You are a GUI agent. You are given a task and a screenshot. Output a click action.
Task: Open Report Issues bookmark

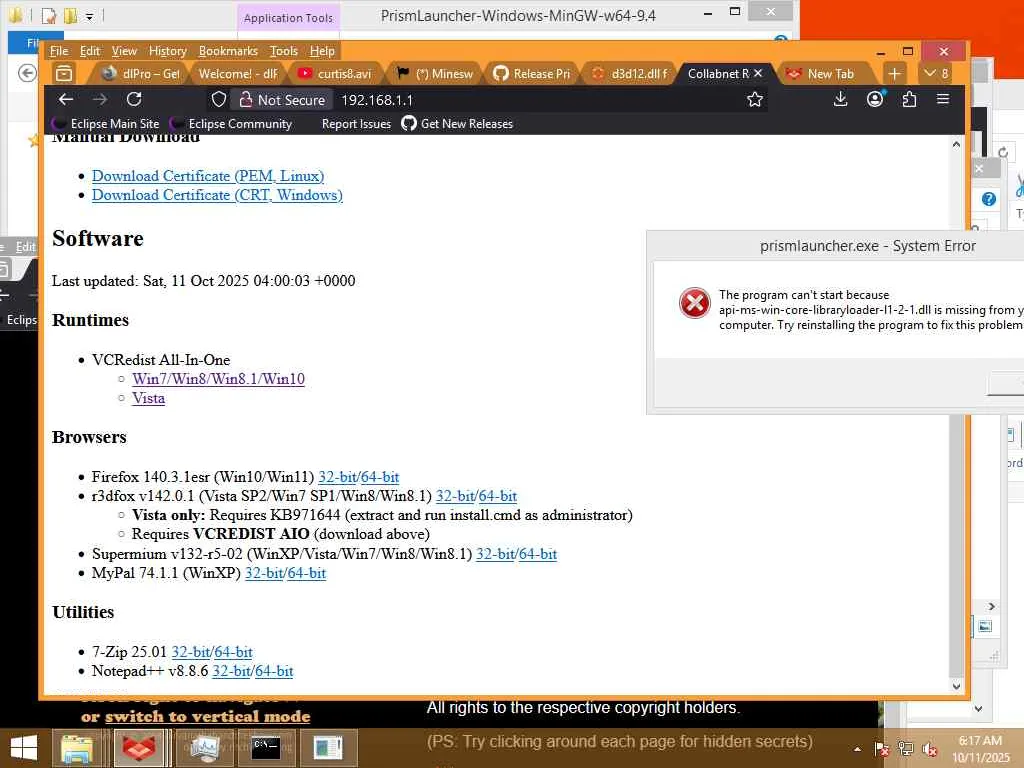pyautogui.click(x=356, y=123)
